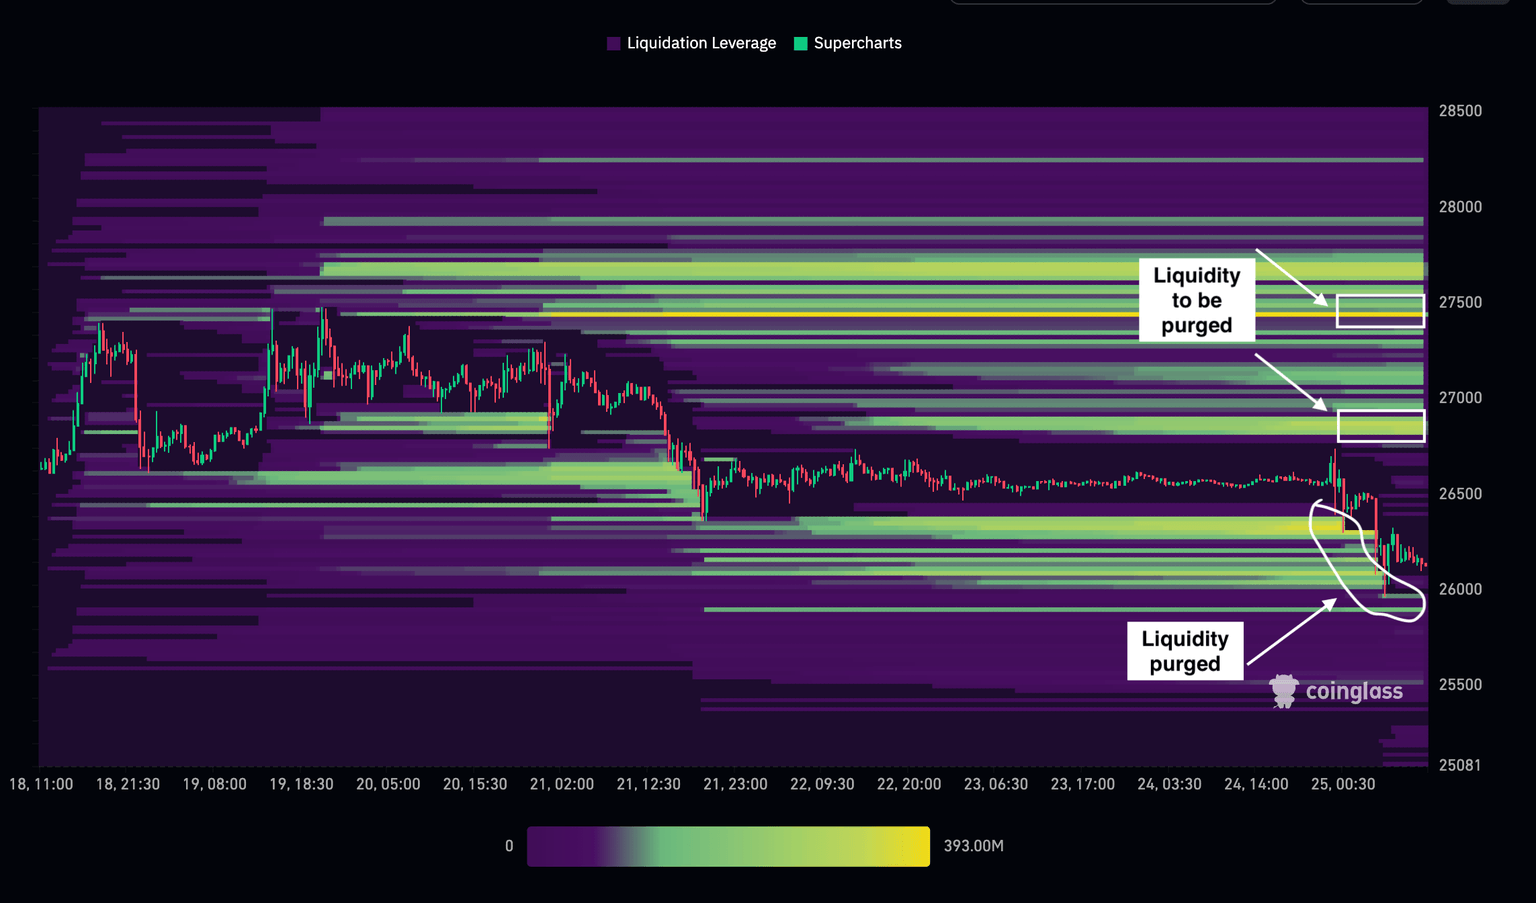Click the 25, 00:30 timestamp on the x-axis
This screenshot has height=903, width=1536.
1344,784
